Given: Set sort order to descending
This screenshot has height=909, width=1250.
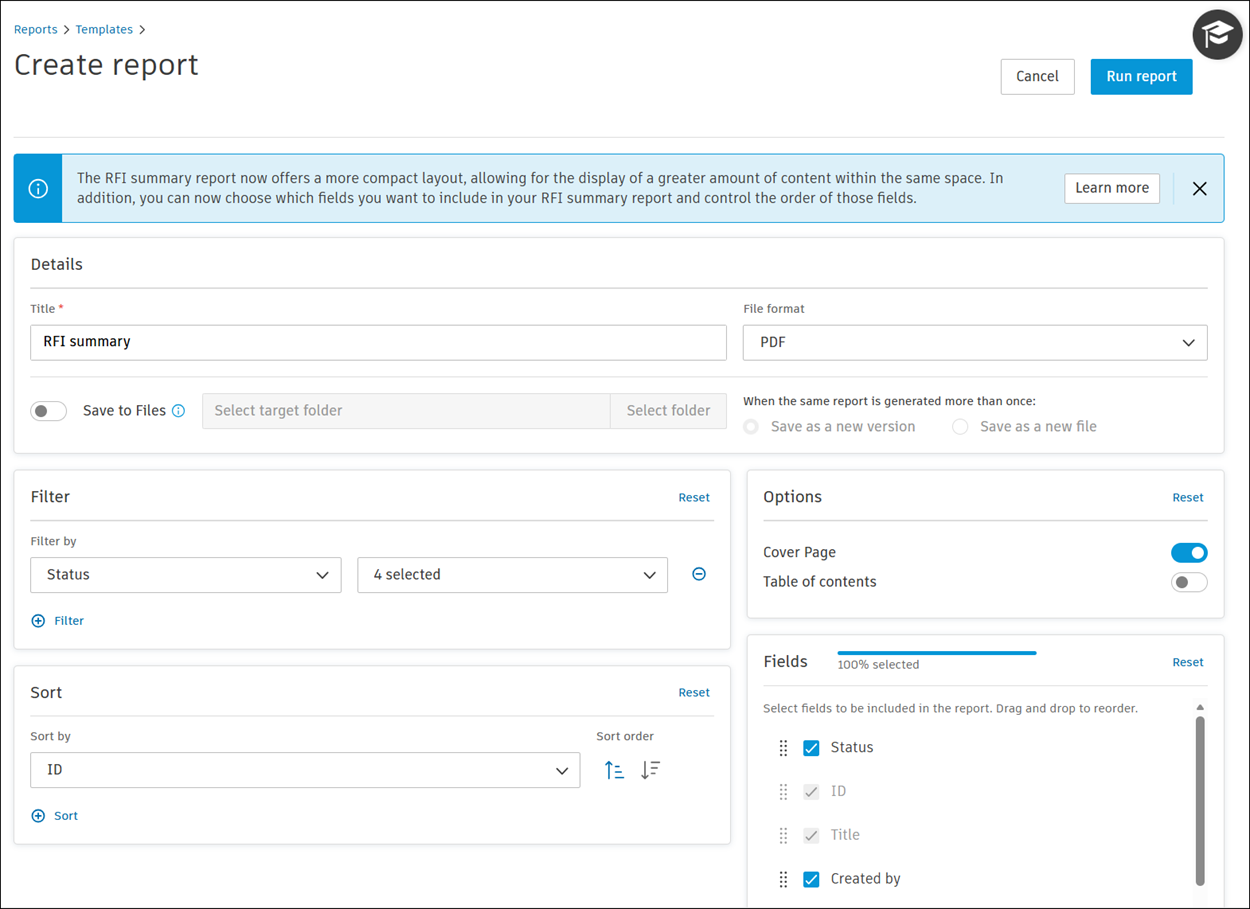Looking at the screenshot, I should click(x=651, y=770).
